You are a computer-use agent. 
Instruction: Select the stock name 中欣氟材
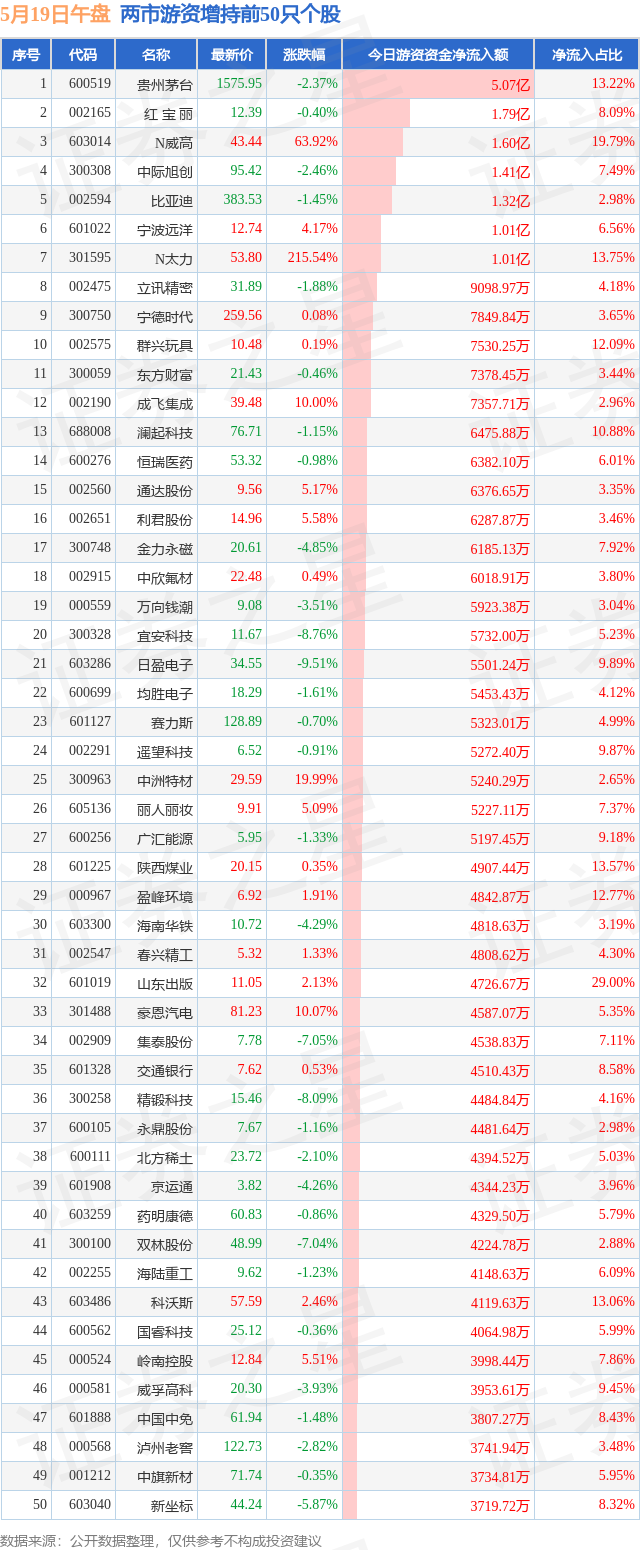coord(165,577)
